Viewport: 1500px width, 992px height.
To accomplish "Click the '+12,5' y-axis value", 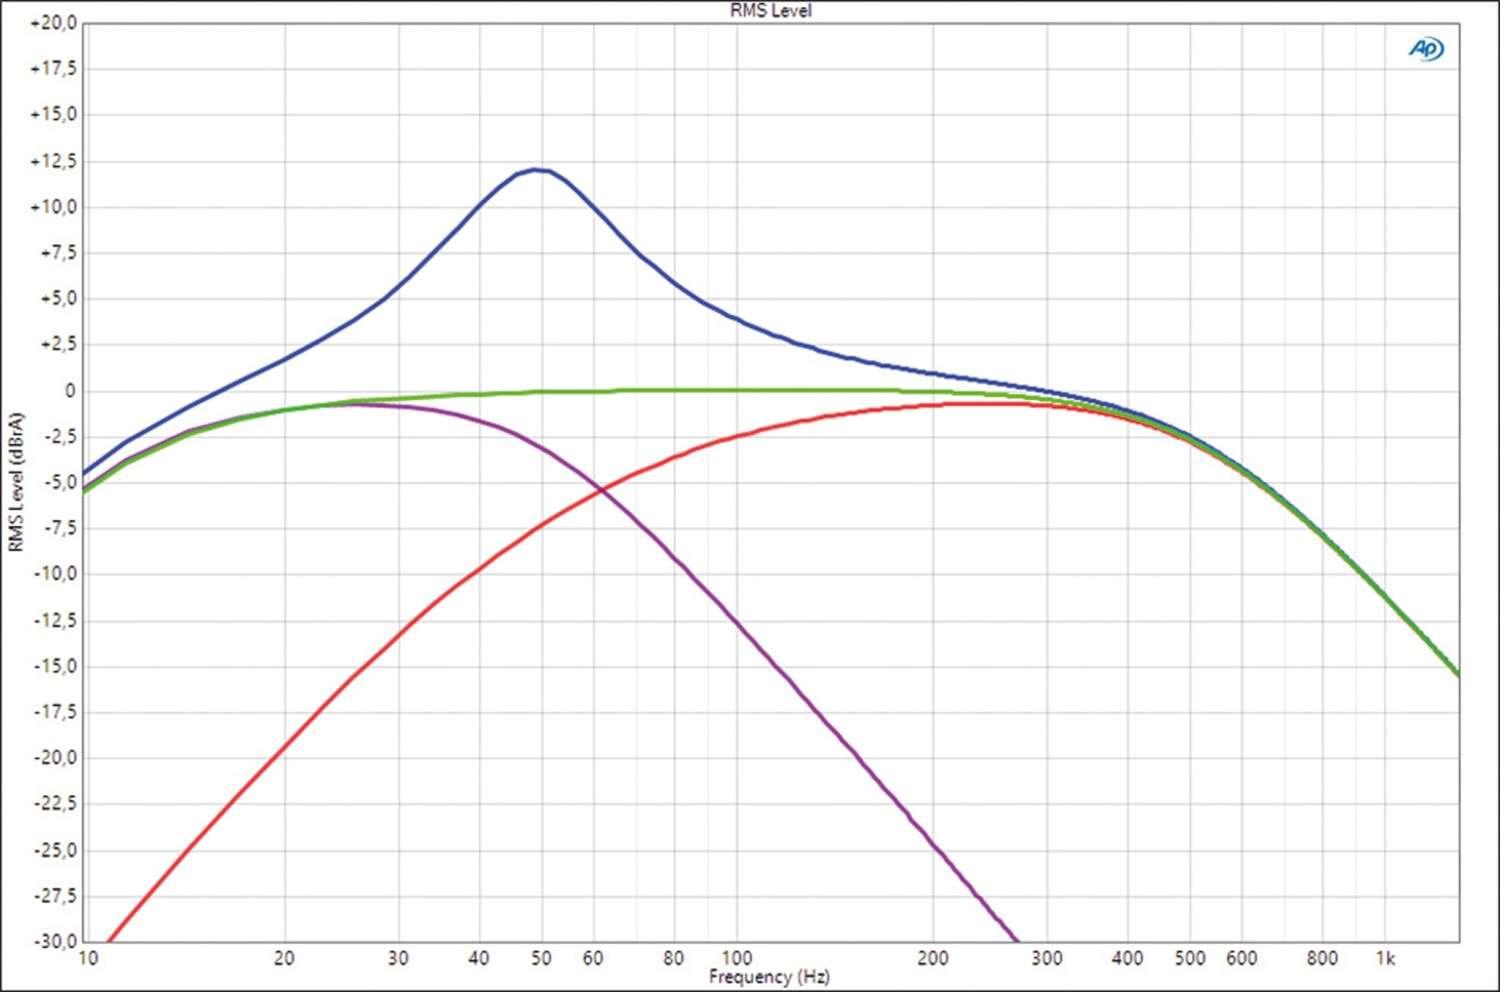I will pos(54,161).
